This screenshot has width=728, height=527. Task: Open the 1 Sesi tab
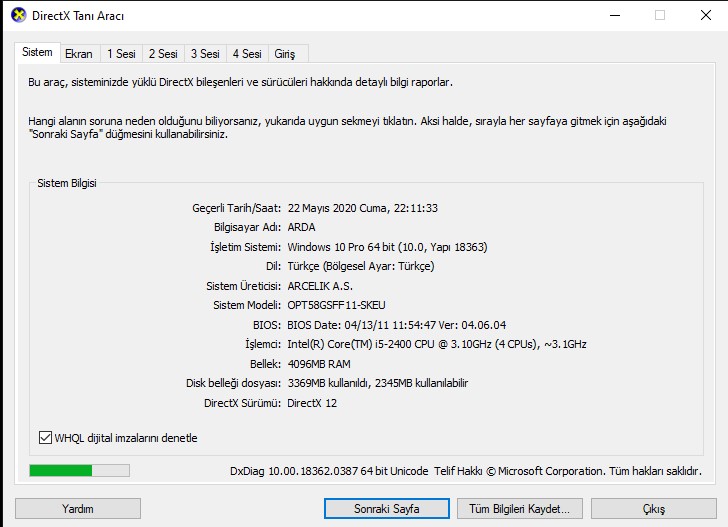tap(121, 54)
